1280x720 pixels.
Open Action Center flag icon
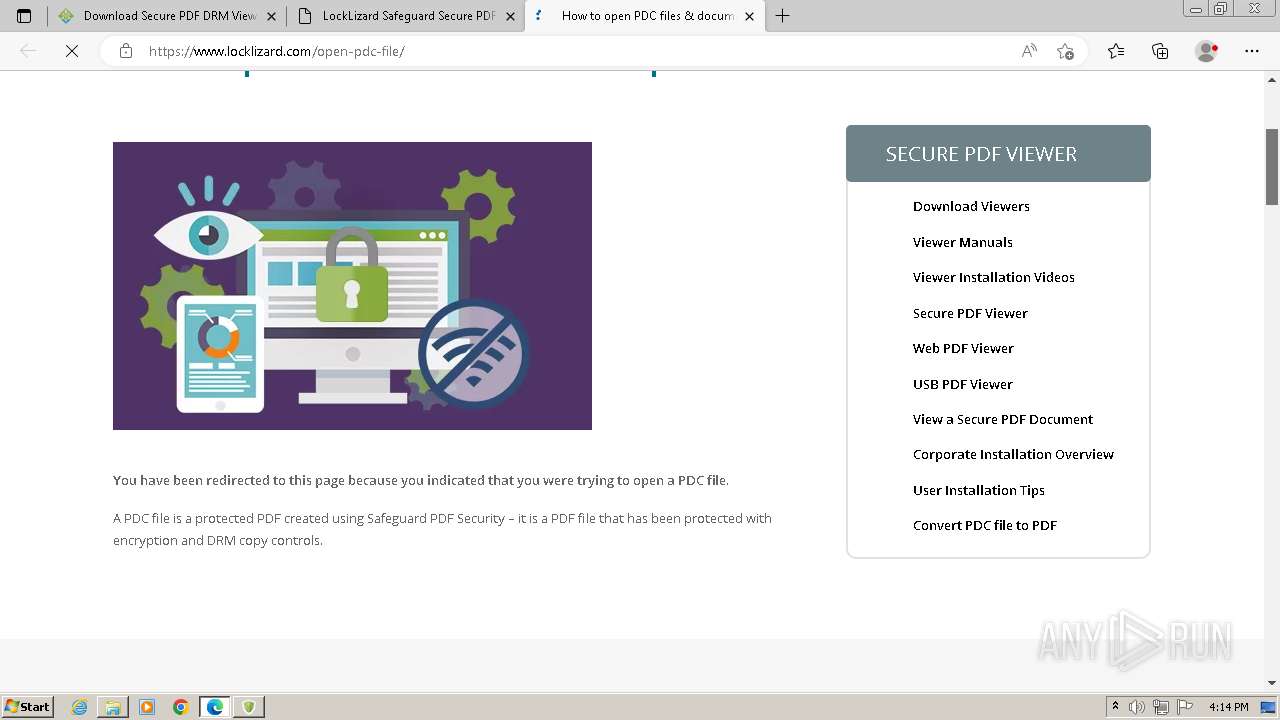click(x=1184, y=707)
